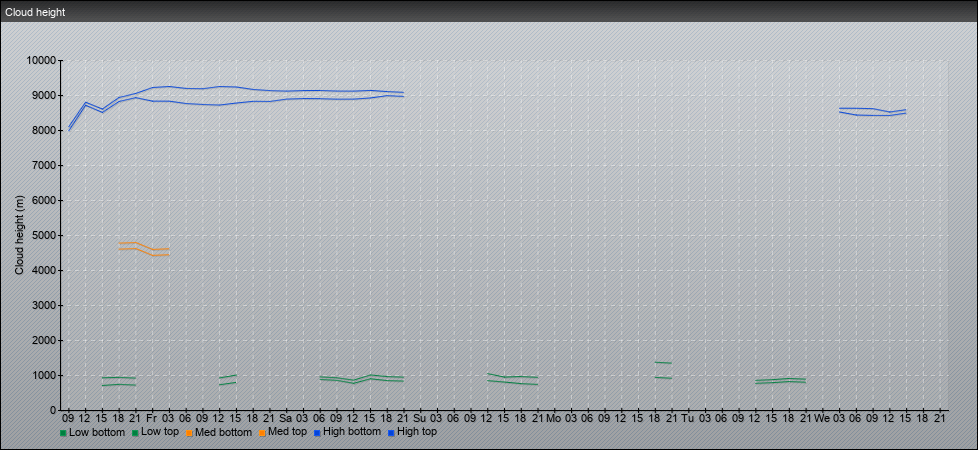The image size is (978, 450).
Task: Hide the Med top series via its label
Action: click(287, 432)
